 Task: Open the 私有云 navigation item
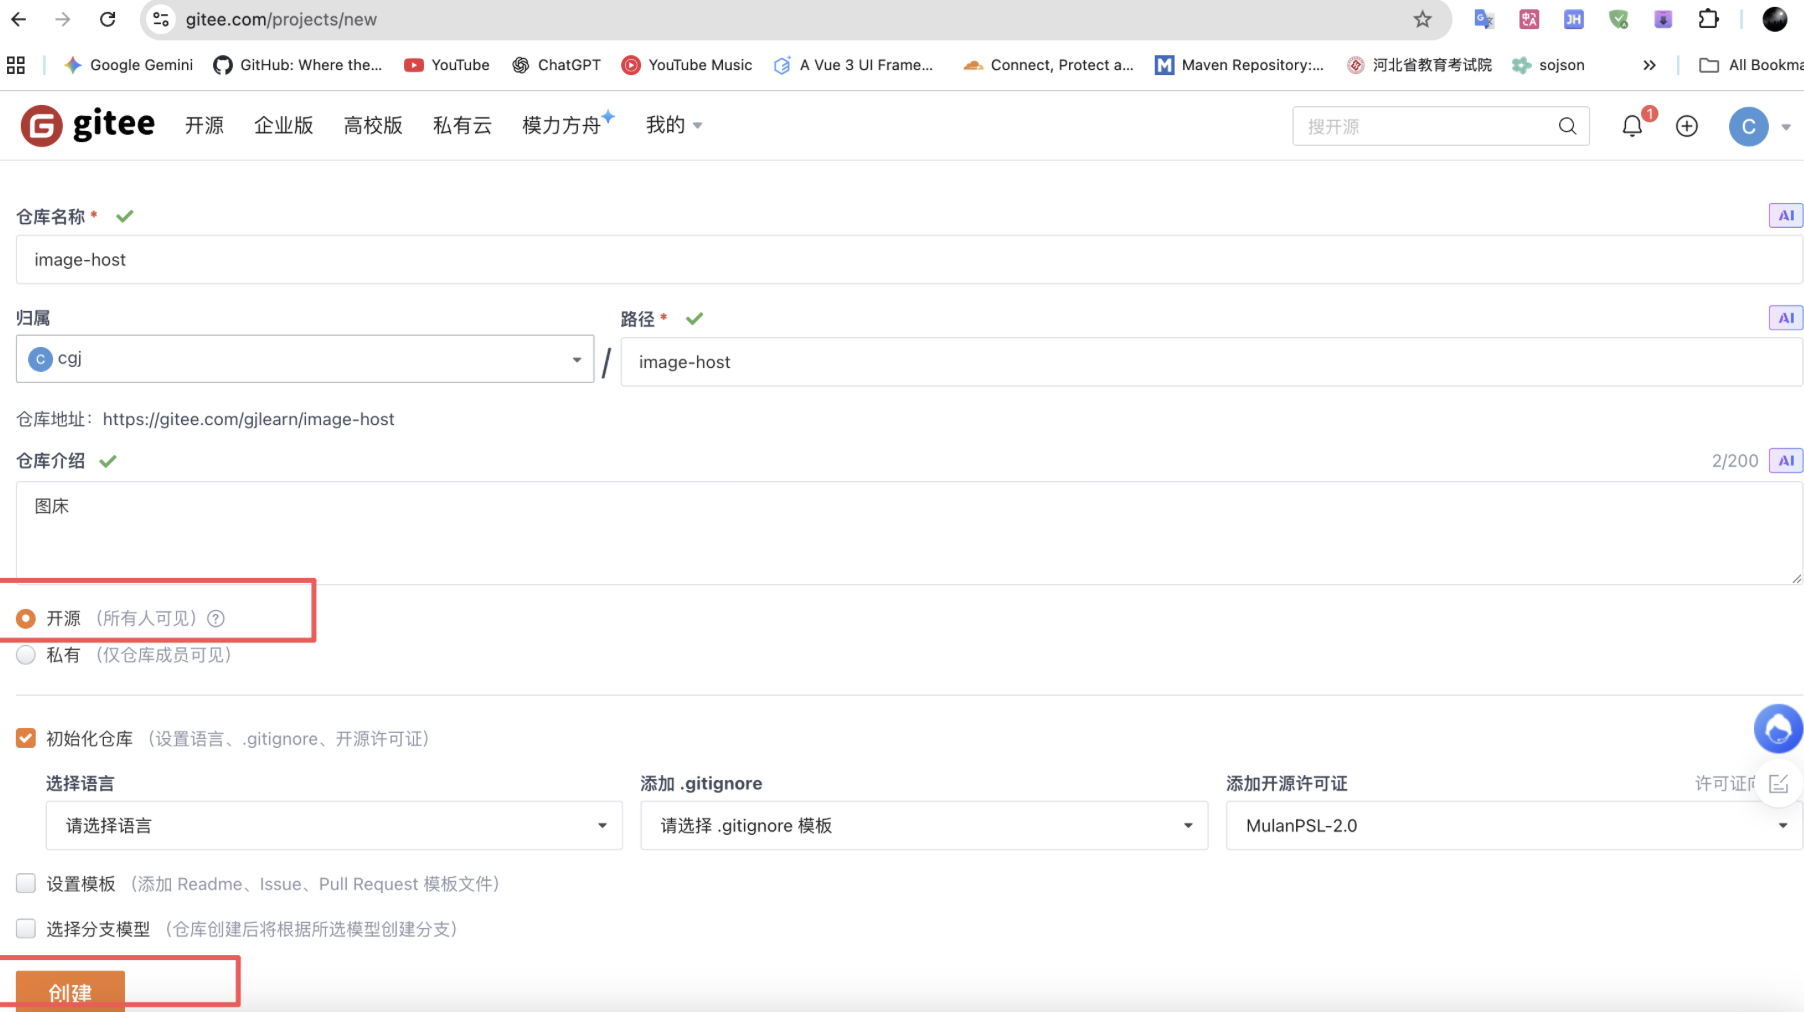(462, 125)
